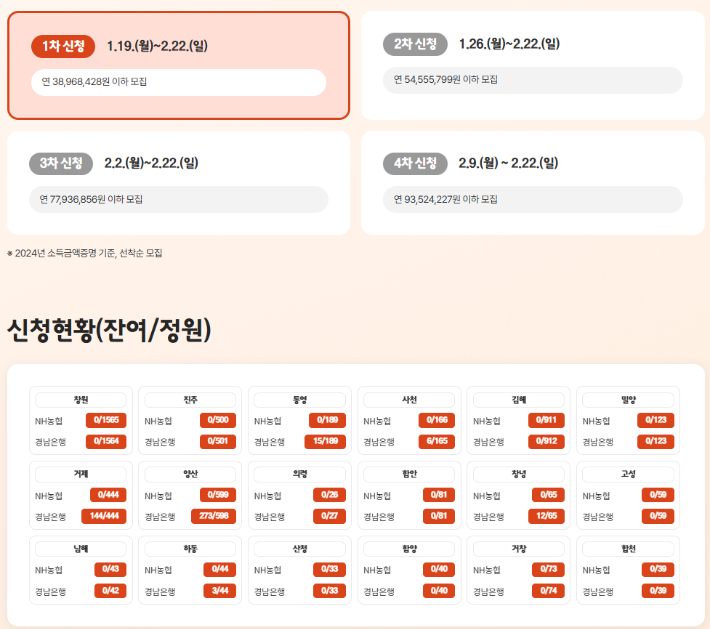The image size is (710, 629).
Task: Click the 0/42 badge for 남해 경남은행
Action: 110,591
